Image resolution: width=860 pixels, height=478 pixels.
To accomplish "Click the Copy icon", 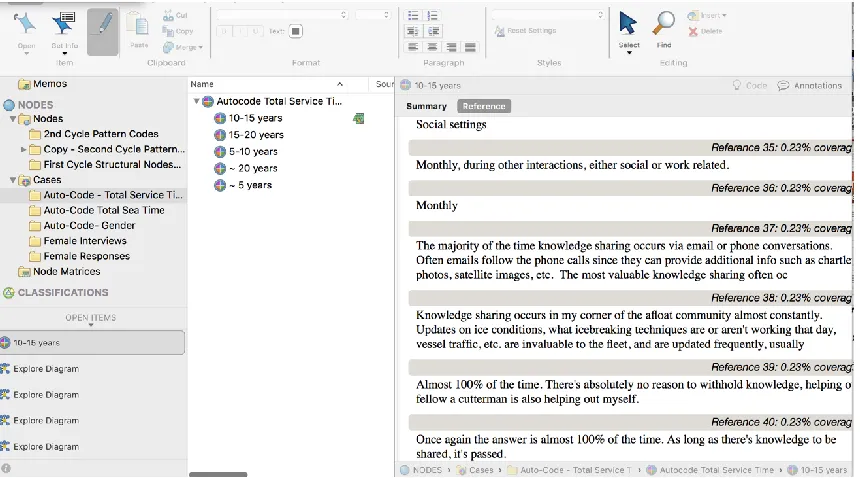I will pos(168,31).
